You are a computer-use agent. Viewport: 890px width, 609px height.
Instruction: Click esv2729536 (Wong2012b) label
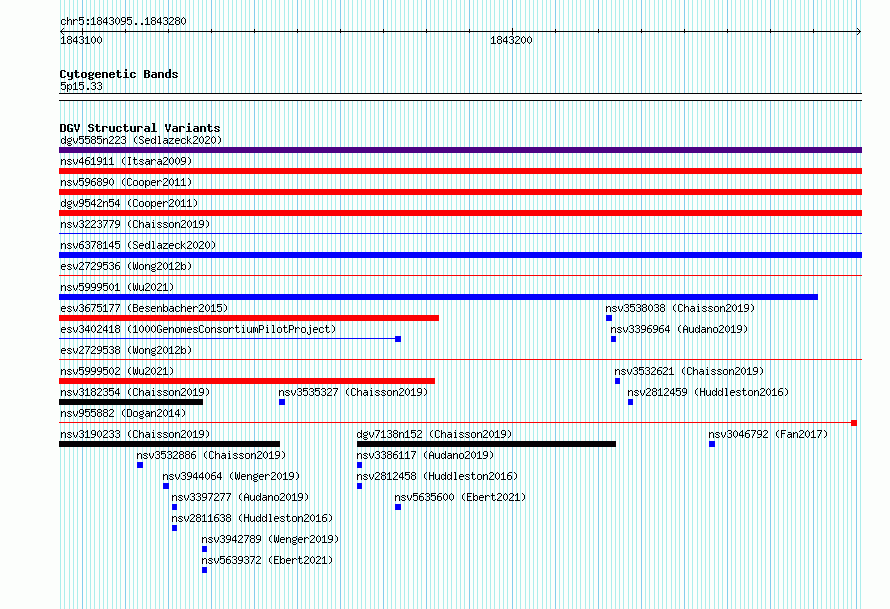coord(126,266)
